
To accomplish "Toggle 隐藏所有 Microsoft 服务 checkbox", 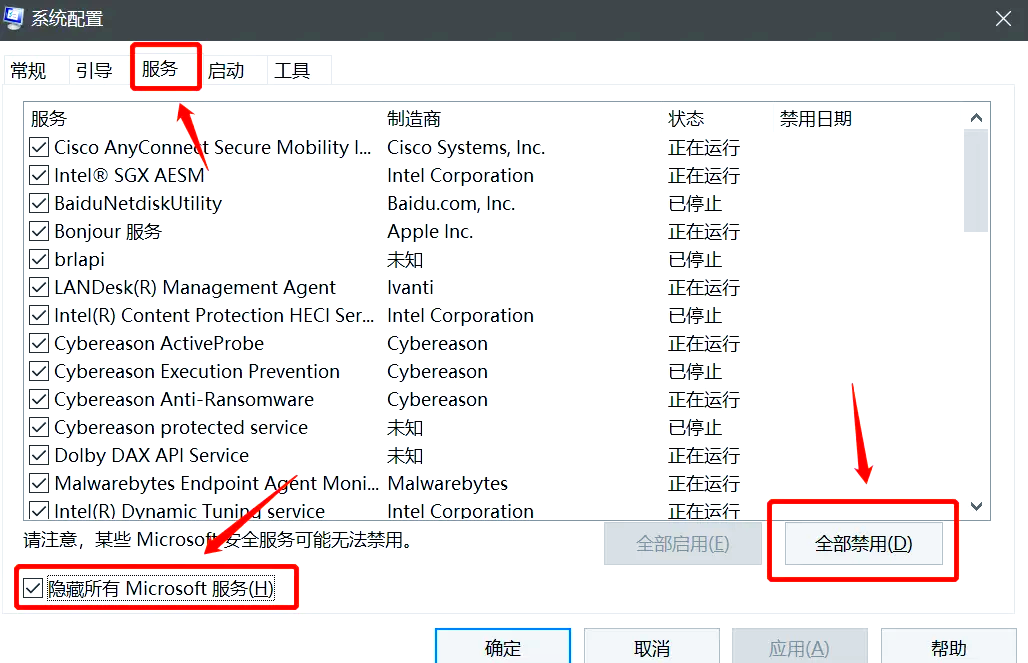I will coord(33,588).
